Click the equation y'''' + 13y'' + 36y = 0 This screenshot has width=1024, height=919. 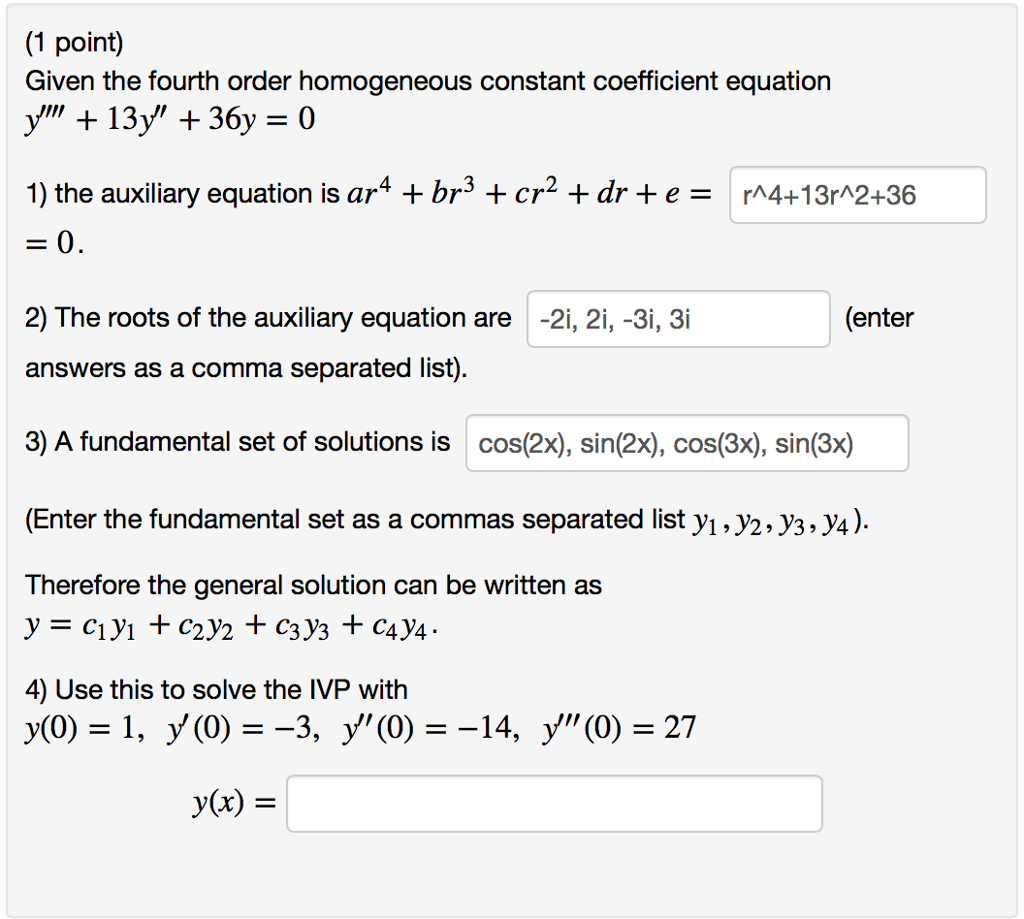pyautogui.click(x=167, y=118)
